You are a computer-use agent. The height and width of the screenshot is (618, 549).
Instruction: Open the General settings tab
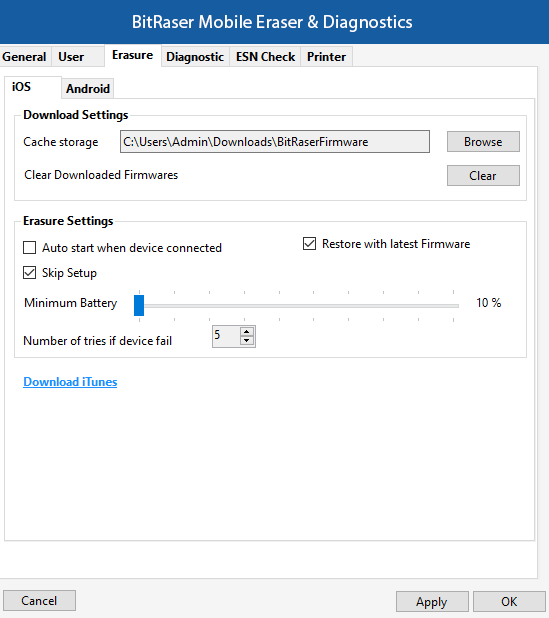(25, 57)
